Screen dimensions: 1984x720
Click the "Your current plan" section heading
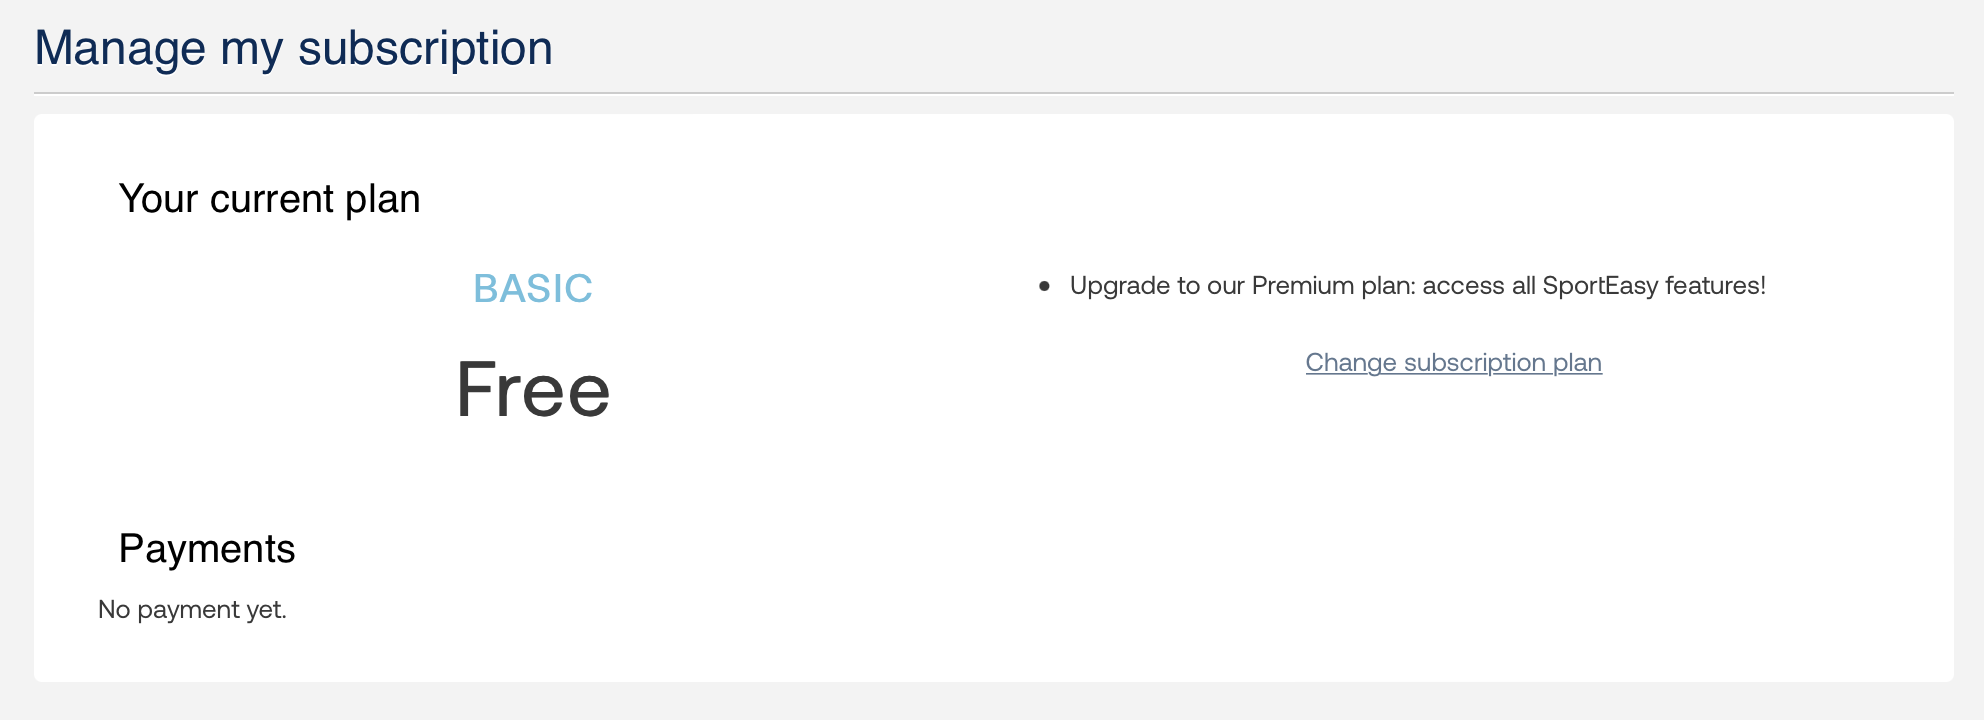click(x=269, y=199)
